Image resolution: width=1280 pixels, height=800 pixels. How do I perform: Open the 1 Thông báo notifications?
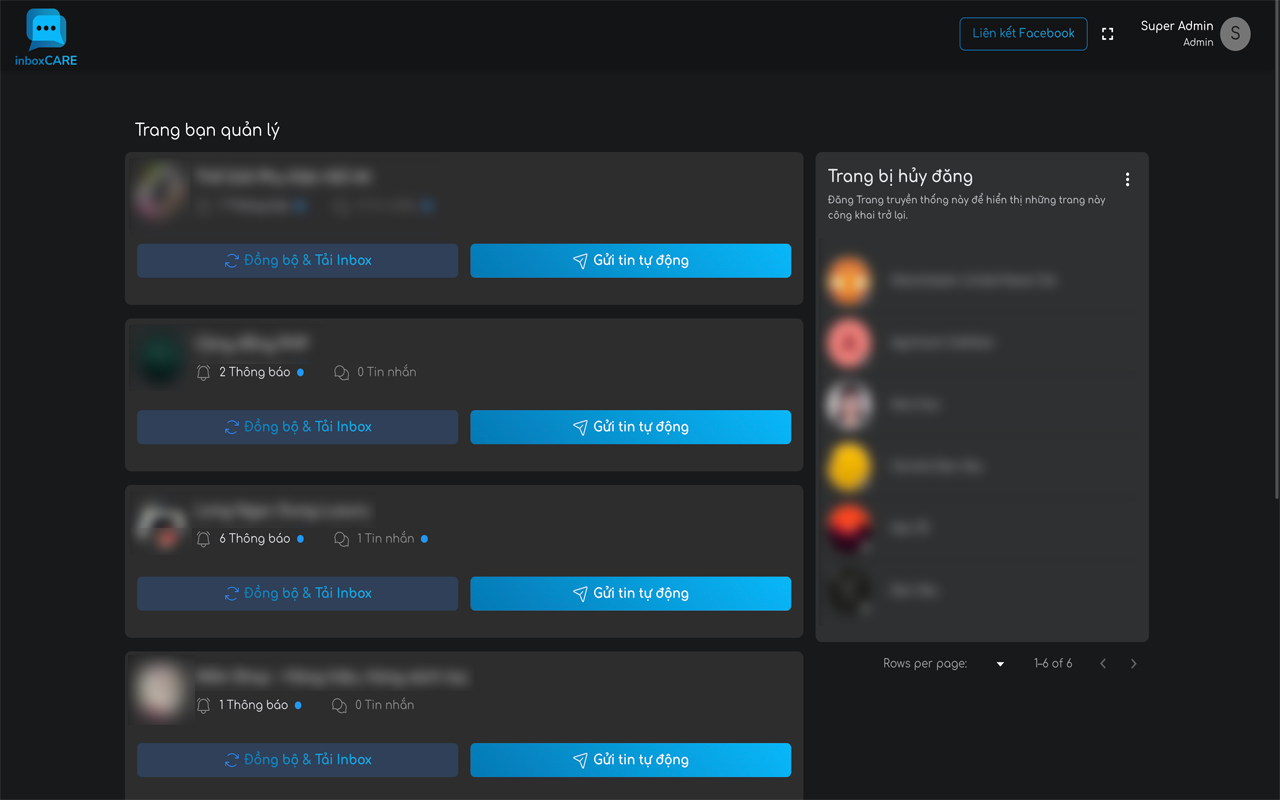tap(254, 705)
